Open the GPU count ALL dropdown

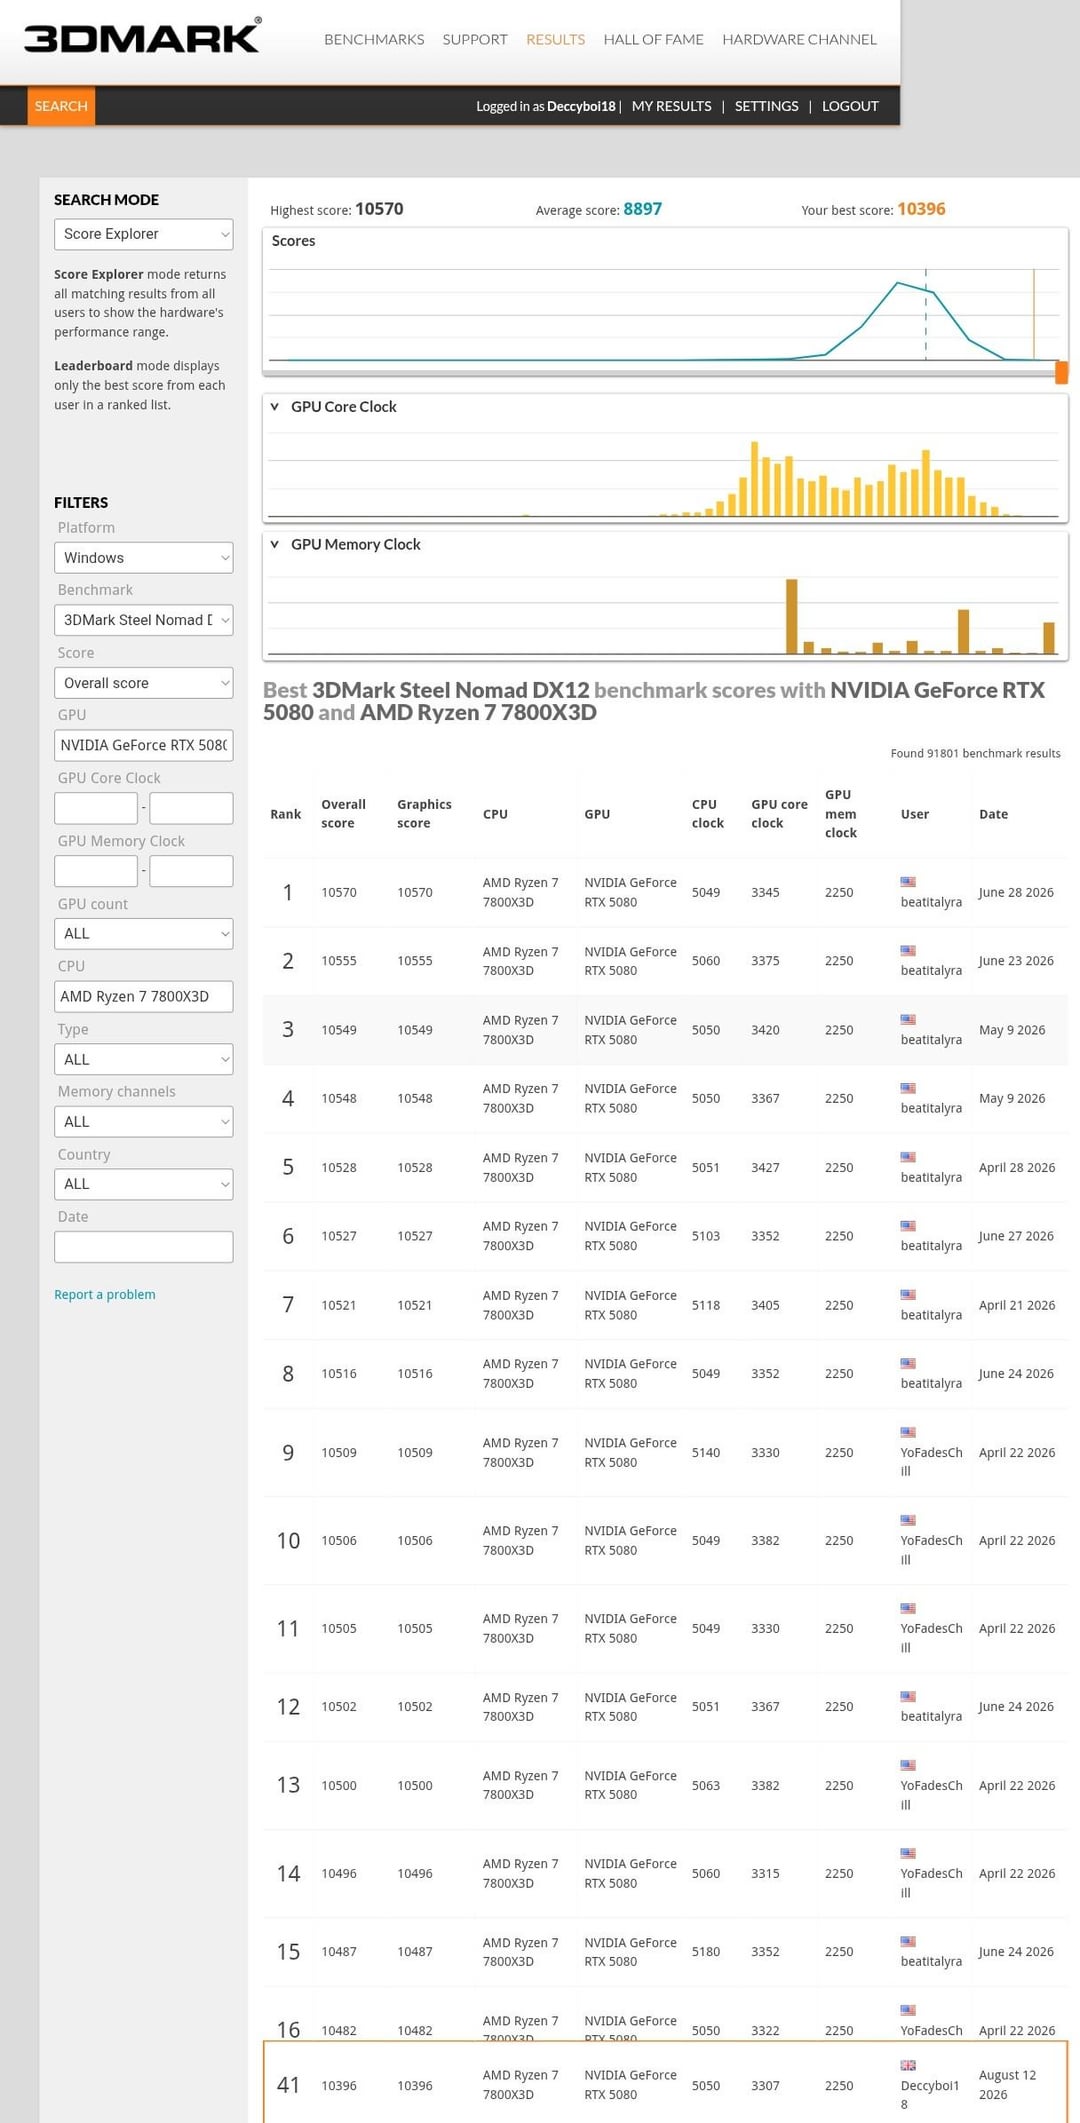tap(143, 934)
